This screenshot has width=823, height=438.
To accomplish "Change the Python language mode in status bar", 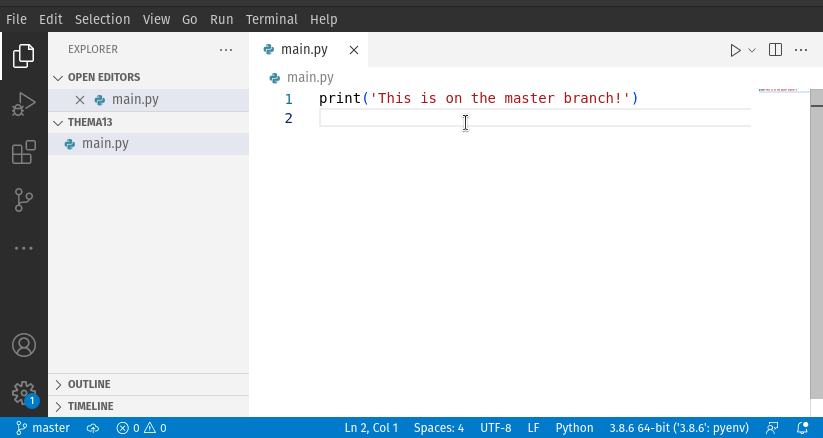I will coord(574,428).
